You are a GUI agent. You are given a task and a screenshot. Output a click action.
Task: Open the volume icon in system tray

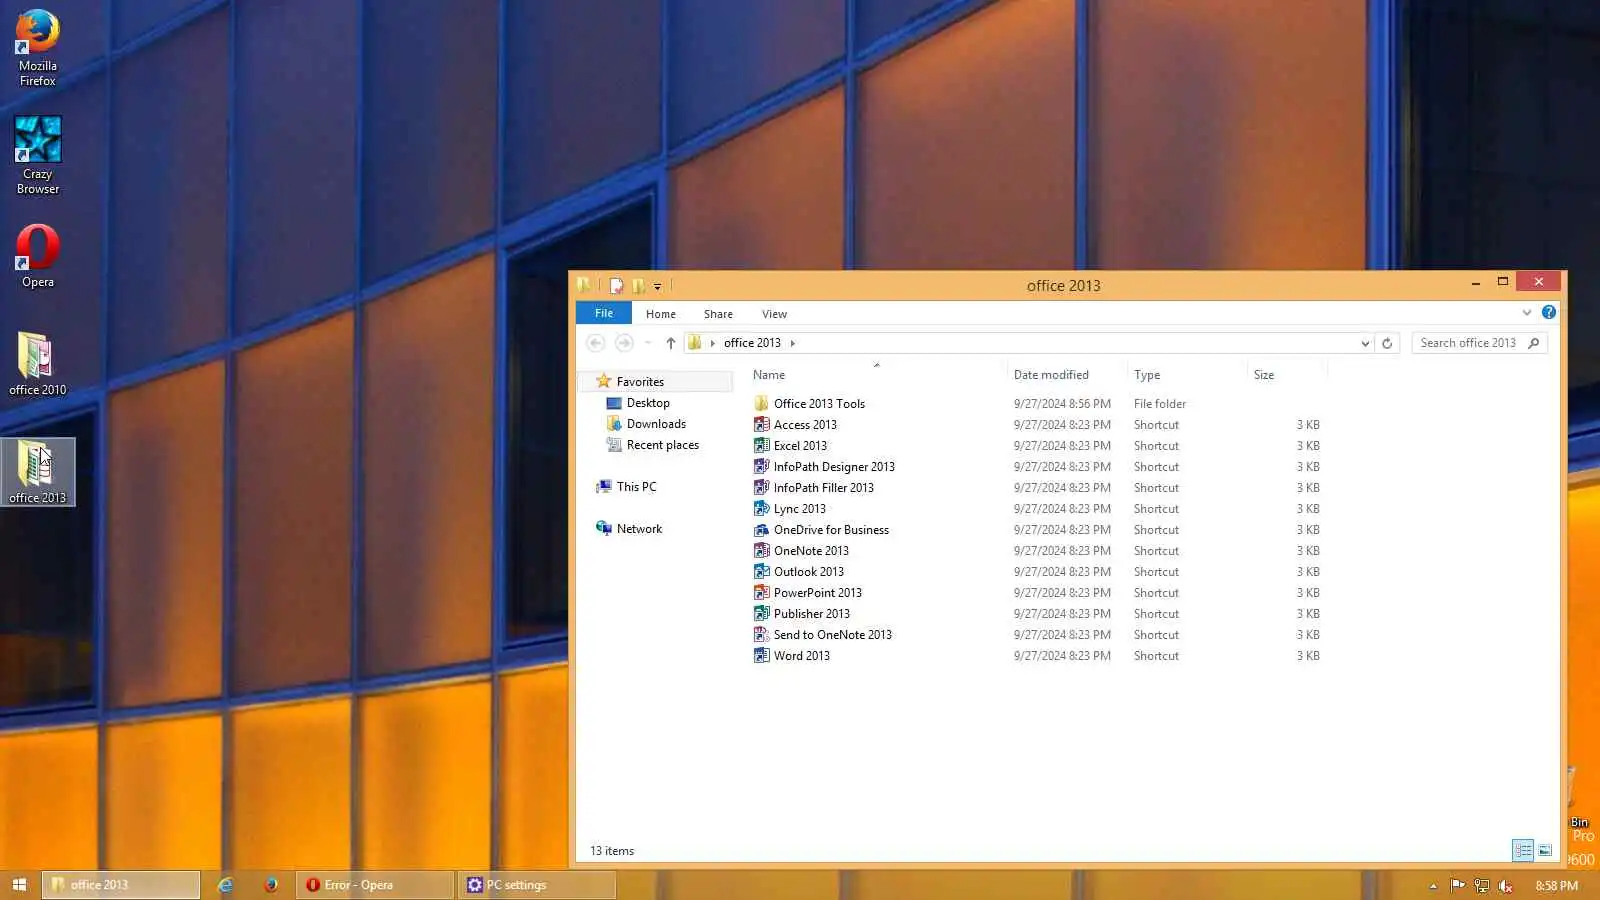pos(1505,886)
